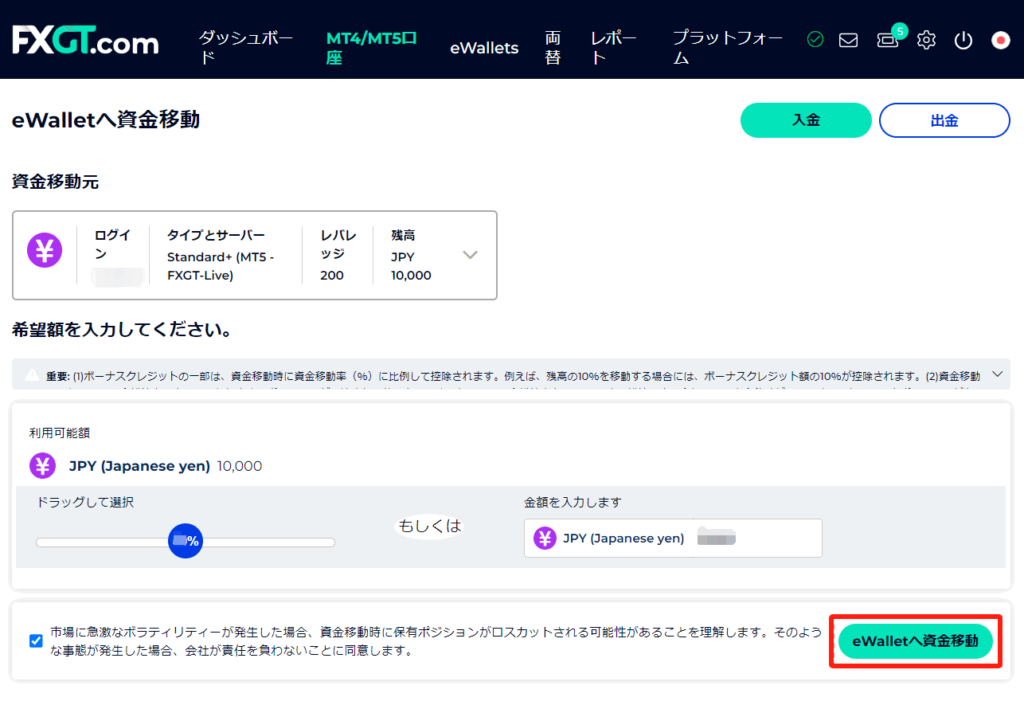Toggle the volatility risk agreement checkbox

36,641
